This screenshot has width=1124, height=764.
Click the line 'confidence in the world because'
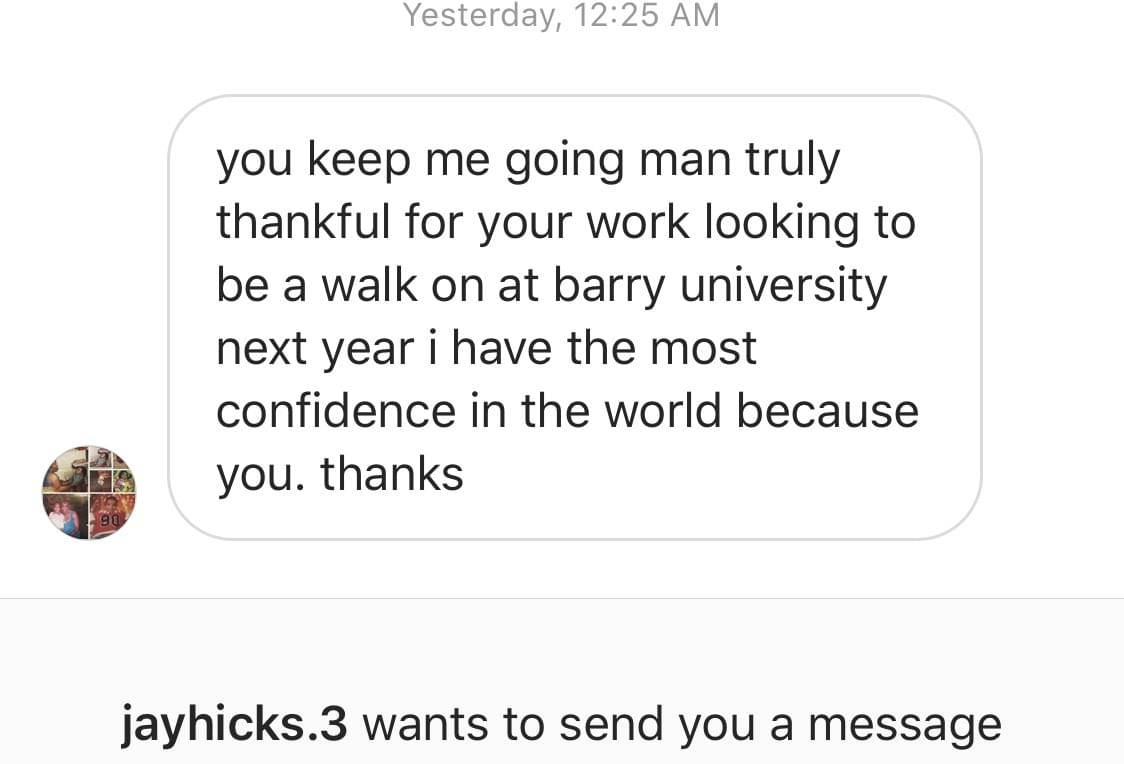coord(568,411)
